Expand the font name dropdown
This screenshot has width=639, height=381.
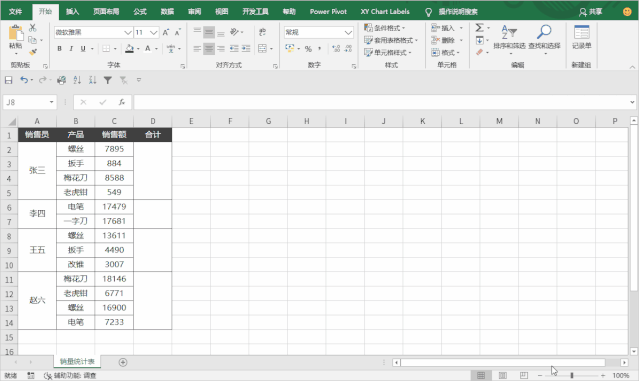coord(128,32)
